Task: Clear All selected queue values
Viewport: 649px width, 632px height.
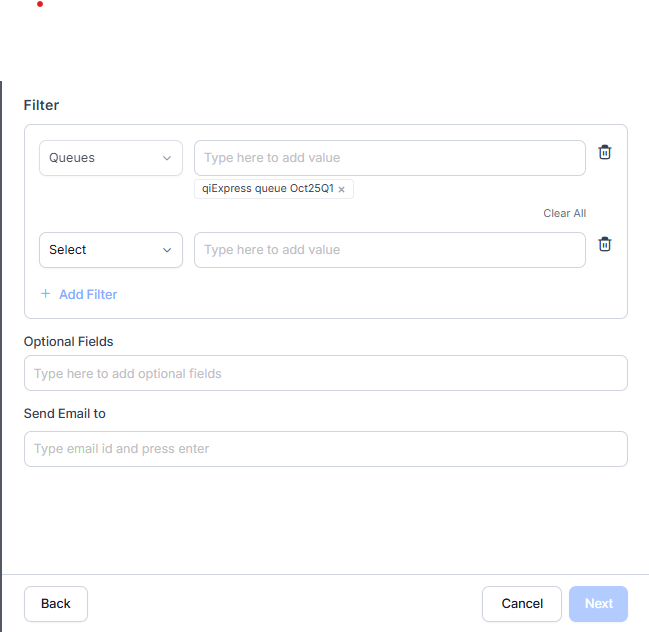Action: pos(564,213)
